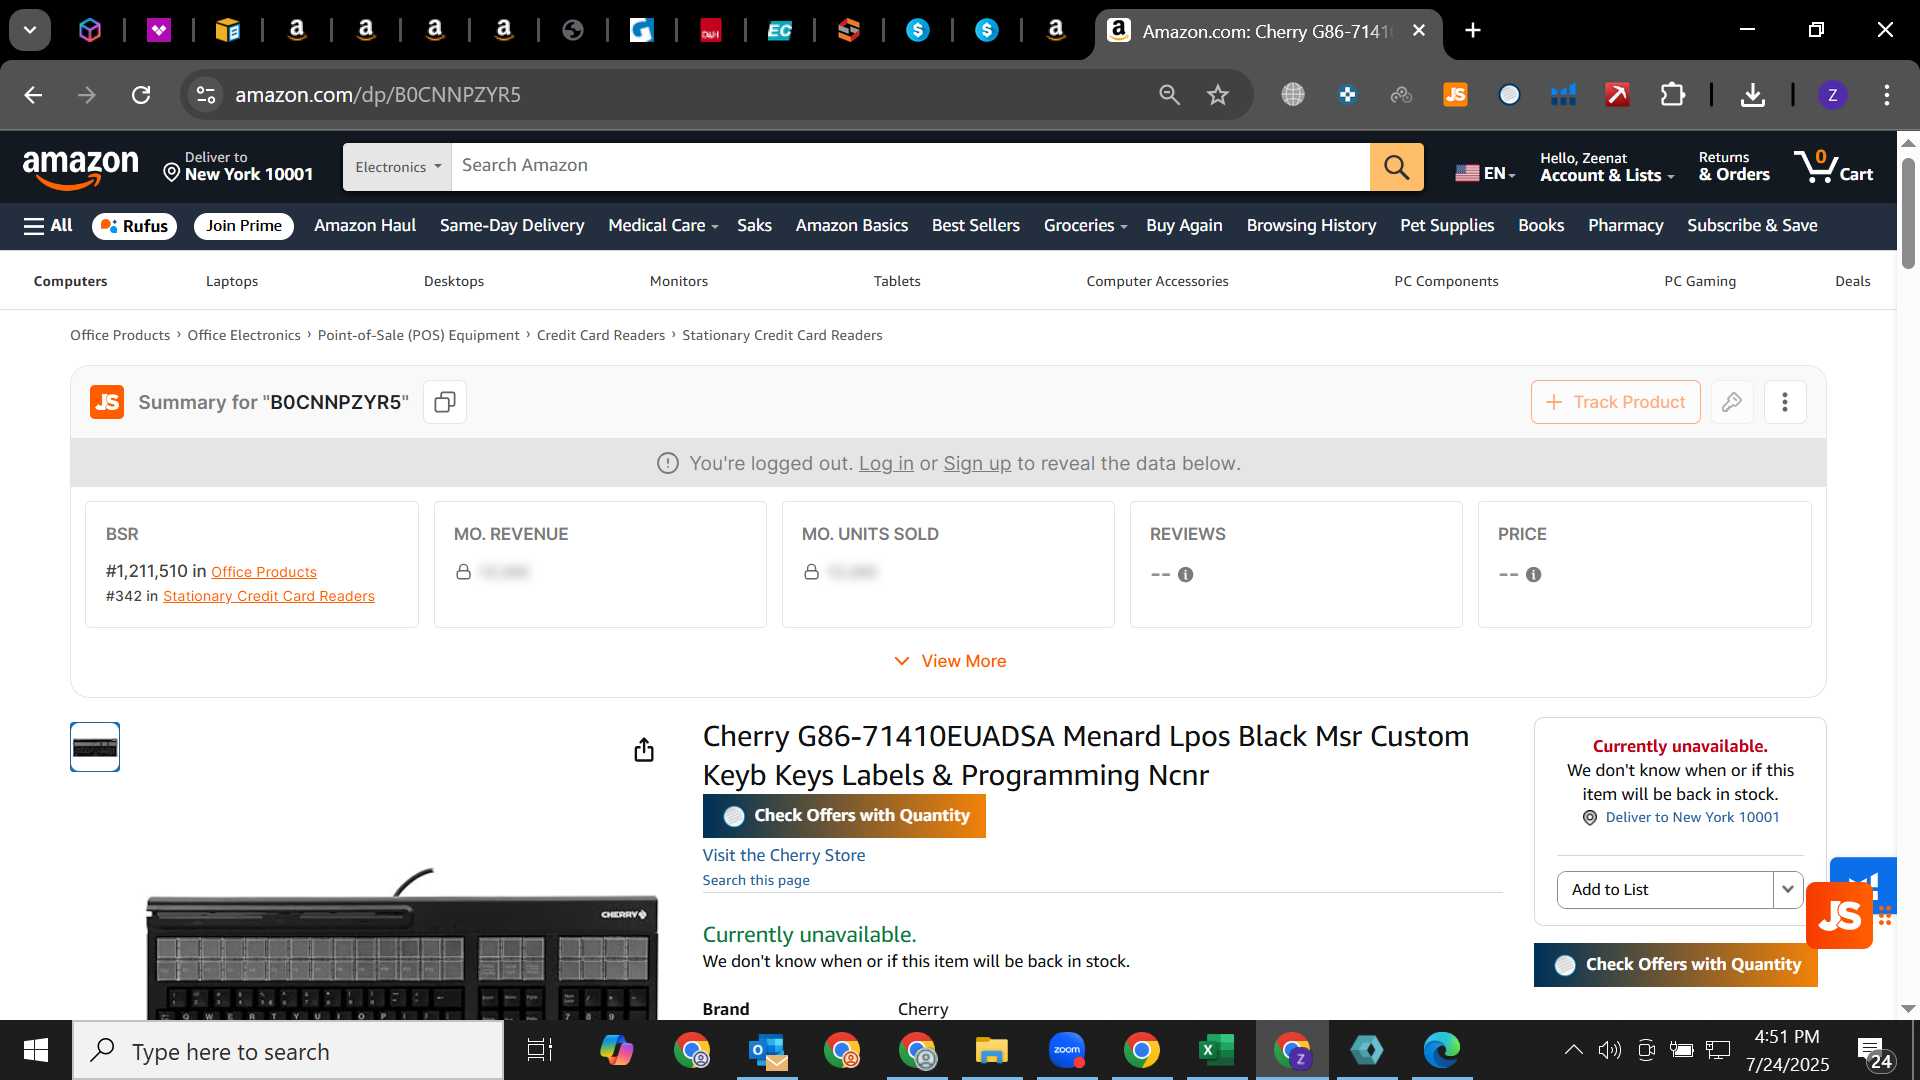This screenshot has height=1080, width=1920.
Task: Click the orange Amazon search magnifier button
Action: pyautogui.click(x=1396, y=167)
